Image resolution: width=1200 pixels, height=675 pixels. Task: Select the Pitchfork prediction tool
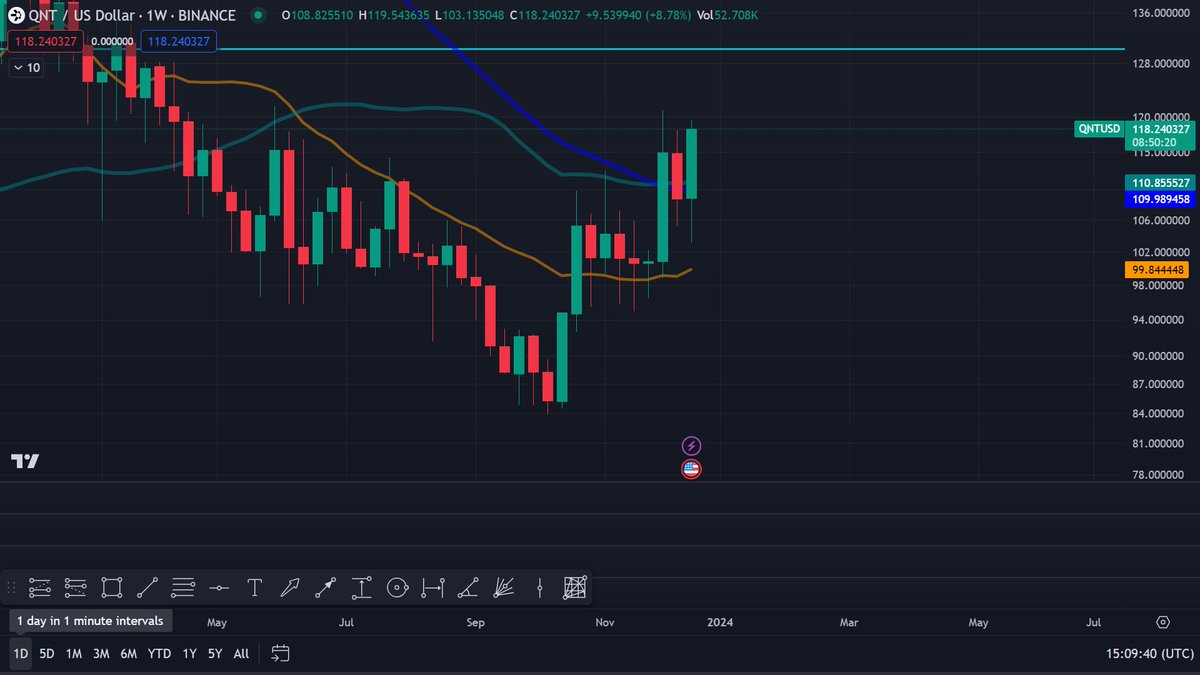pyautogui.click(x=504, y=588)
